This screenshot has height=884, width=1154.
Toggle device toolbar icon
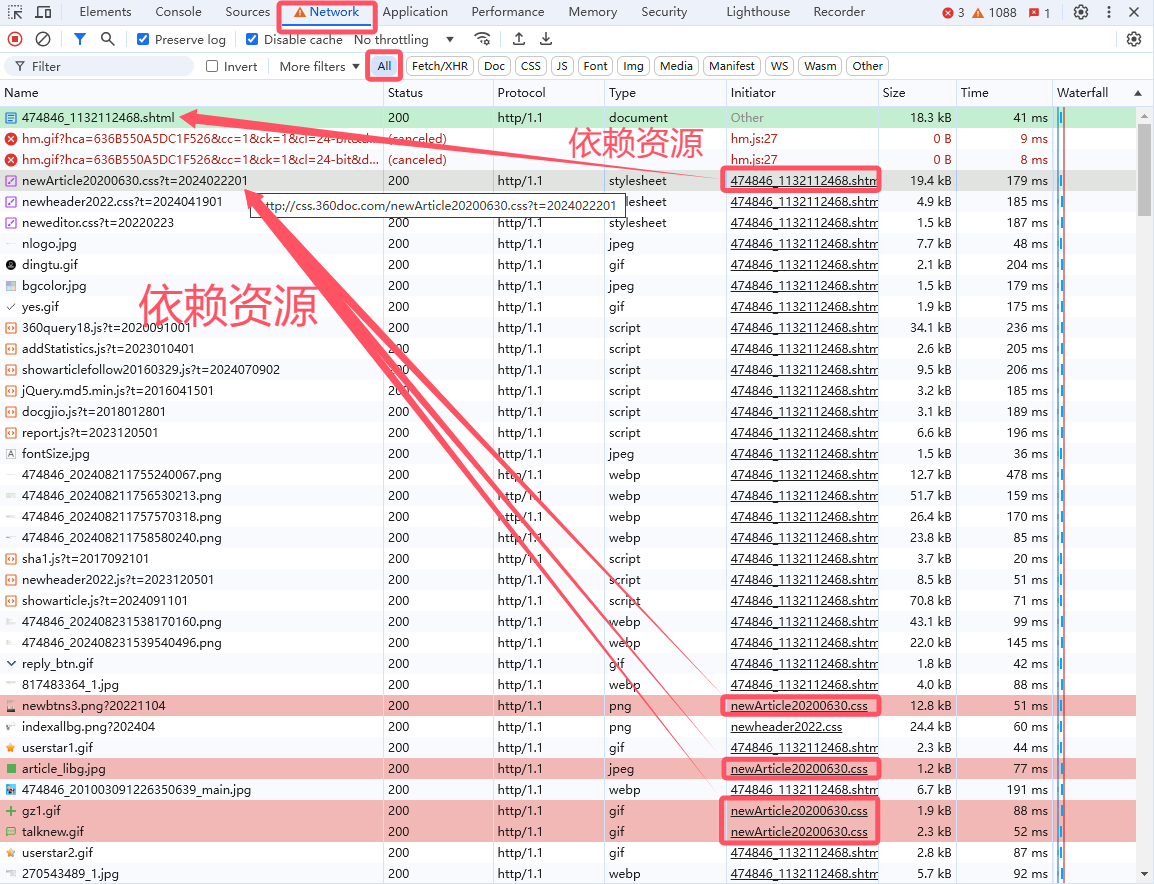point(43,12)
